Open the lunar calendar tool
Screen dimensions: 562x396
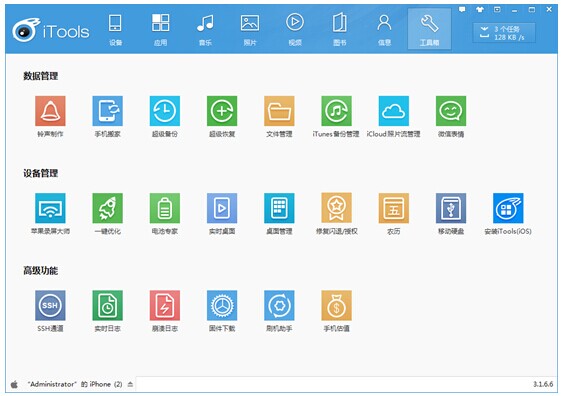pos(394,208)
